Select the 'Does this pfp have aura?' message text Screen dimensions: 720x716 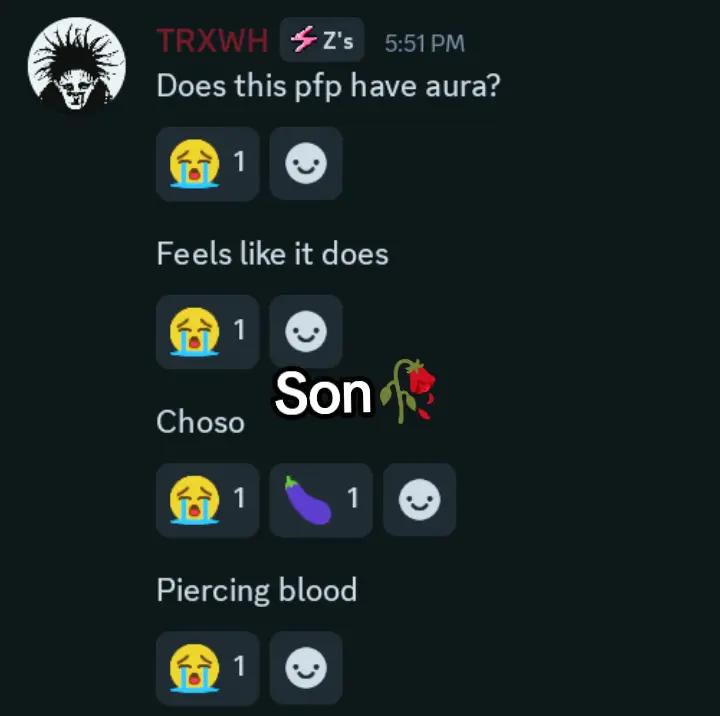pyautogui.click(x=328, y=86)
